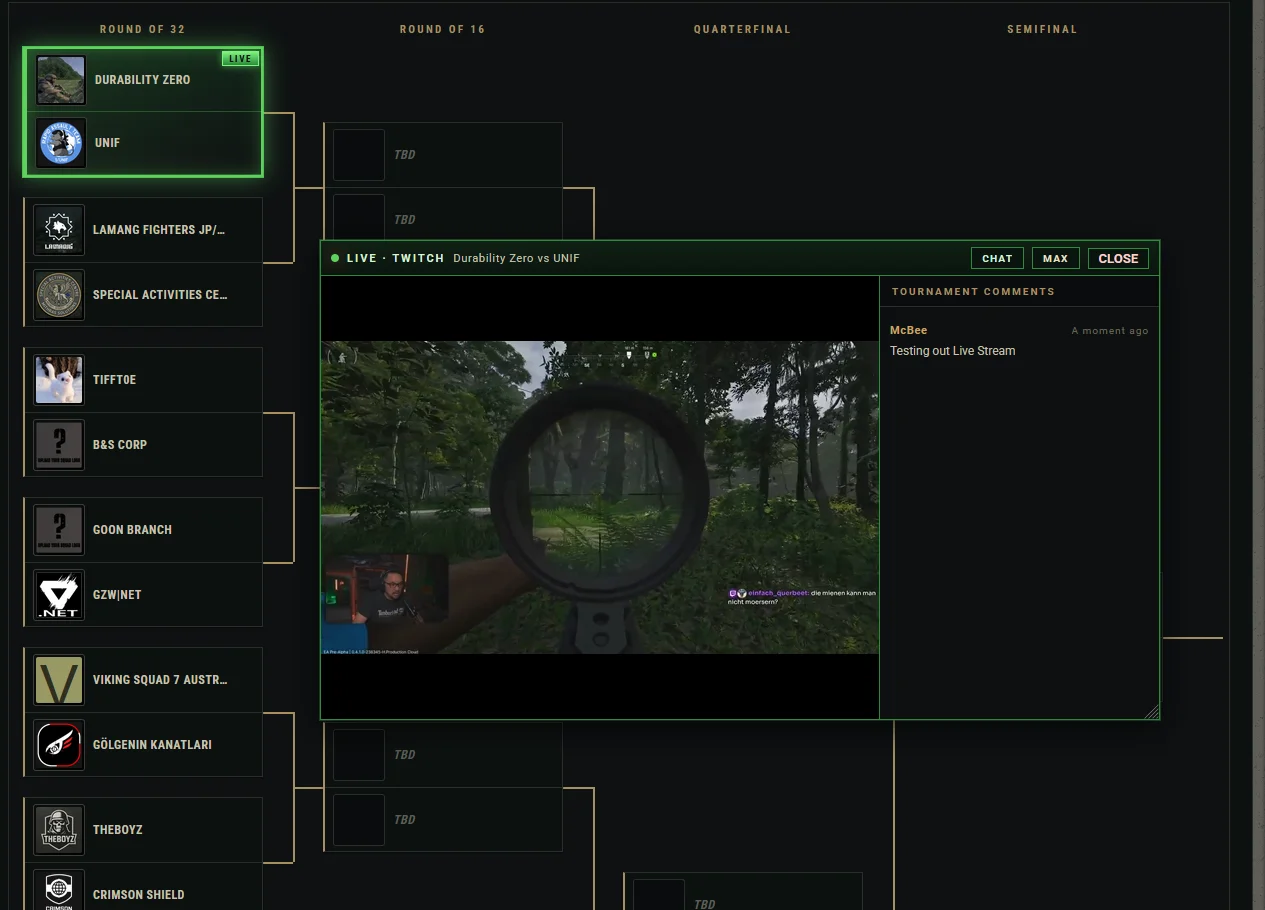This screenshot has width=1265, height=910.
Task: Click the Lamang Fighters team logo
Action: click(x=59, y=230)
